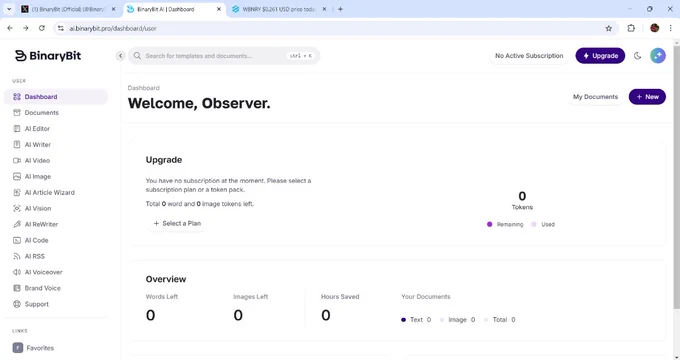Click the AI Voiceover speaker icon
Image resolution: width=680 pixels, height=360 pixels.
[x=17, y=272]
